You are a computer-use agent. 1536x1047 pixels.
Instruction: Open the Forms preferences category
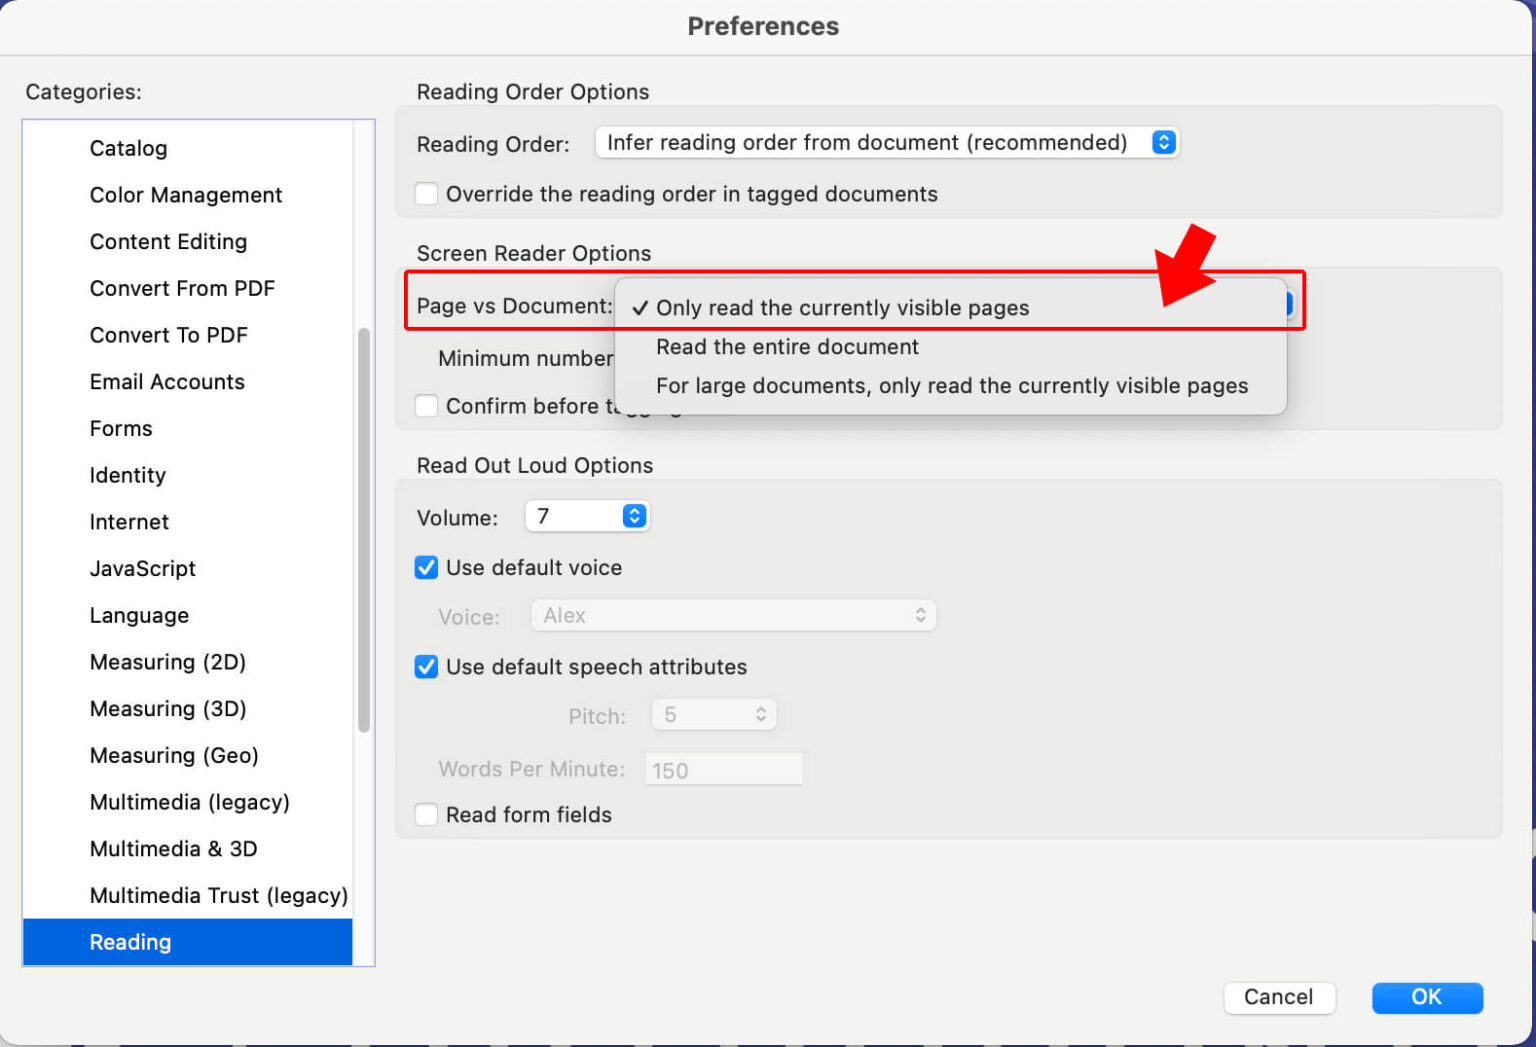(x=120, y=428)
